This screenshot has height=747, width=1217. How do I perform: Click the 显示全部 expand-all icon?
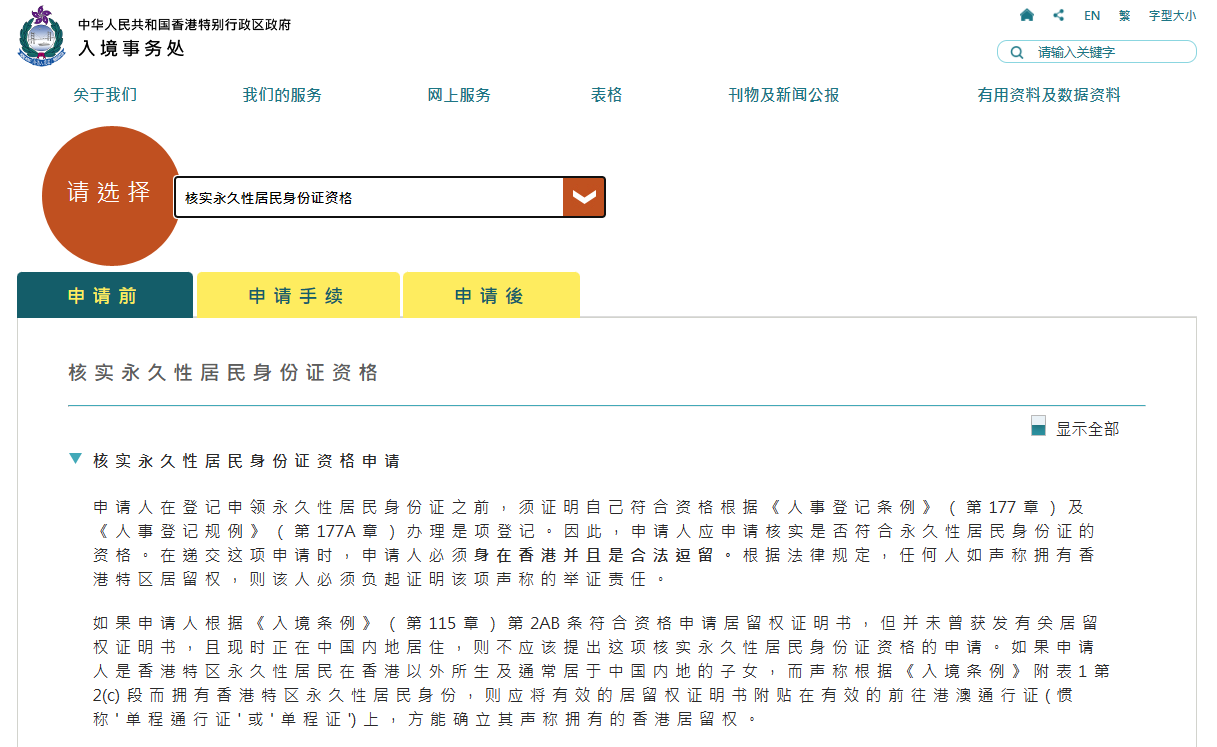coord(1038,427)
